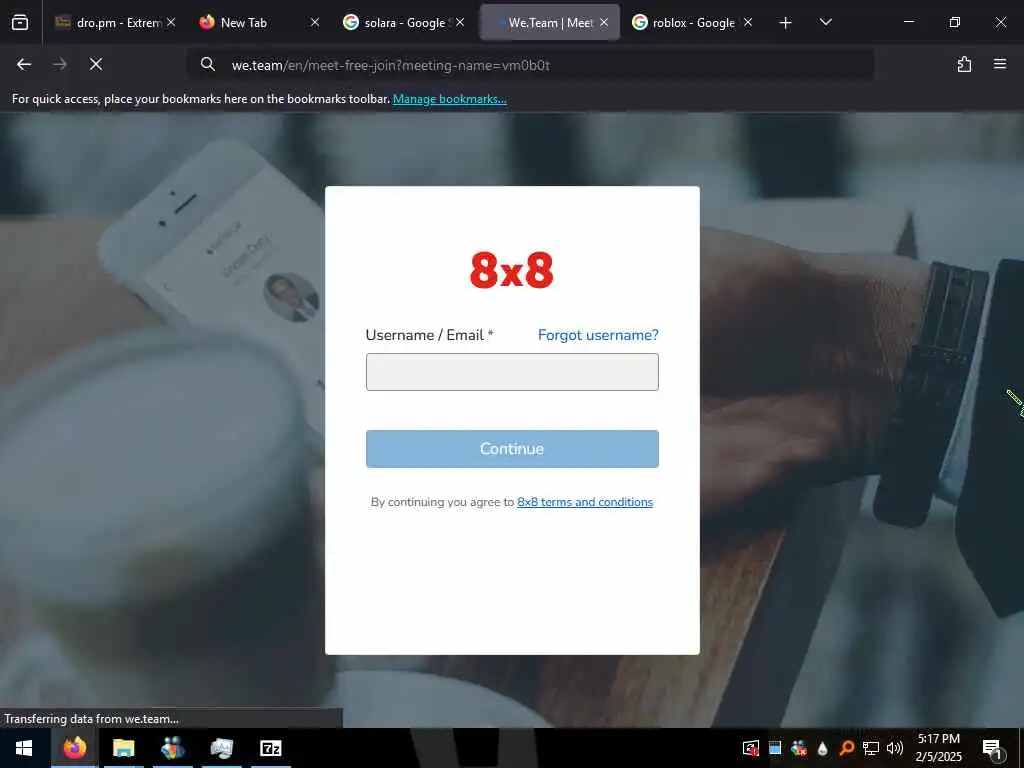Open the people icon app in taskbar

point(172,748)
